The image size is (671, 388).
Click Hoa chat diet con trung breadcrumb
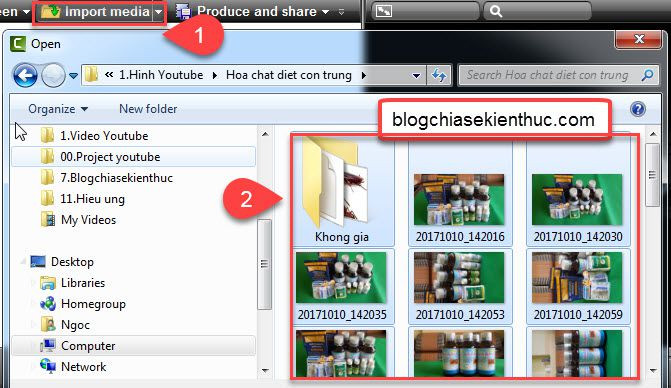coord(289,75)
